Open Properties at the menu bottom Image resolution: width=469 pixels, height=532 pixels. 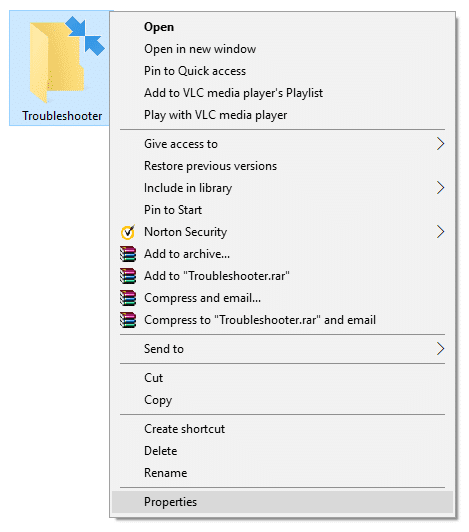coord(282,502)
